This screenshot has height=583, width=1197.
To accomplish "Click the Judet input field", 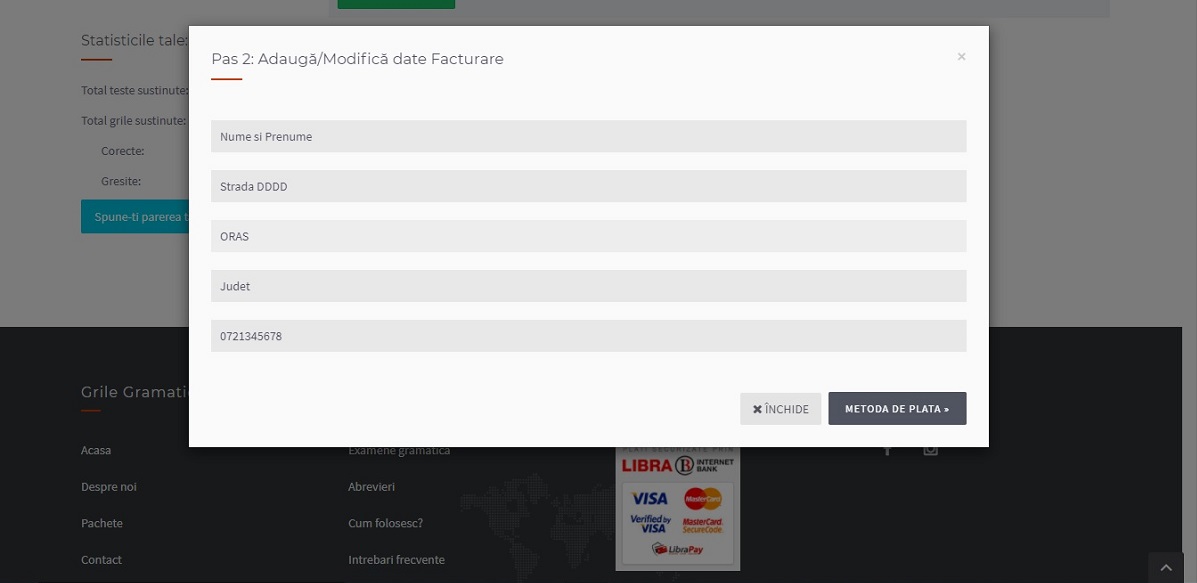I will (x=588, y=286).
